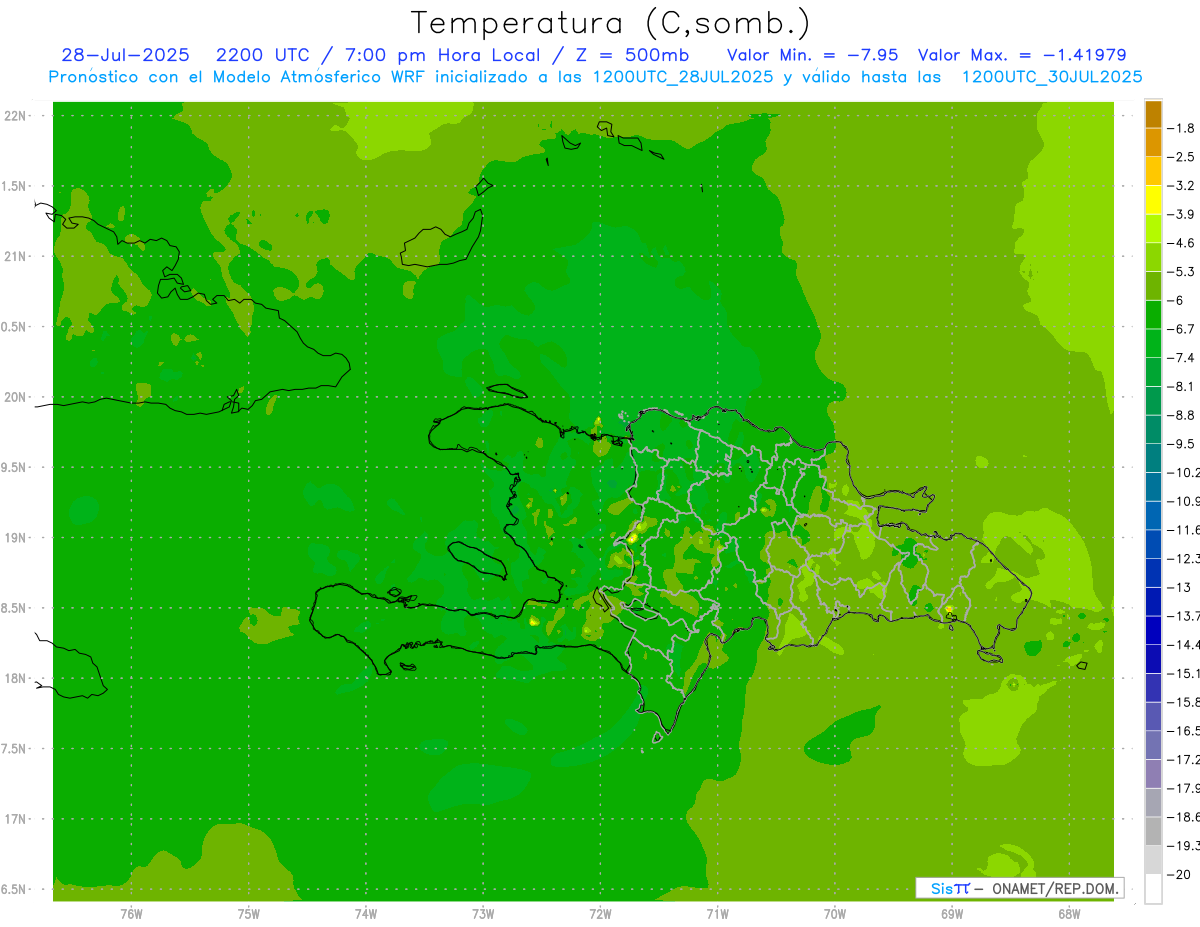Image resolution: width=1200 pixels, height=927 pixels.
Task: Select initialization time "1200UTC_28JUL2025"
Action: click(x=683, y=77)
